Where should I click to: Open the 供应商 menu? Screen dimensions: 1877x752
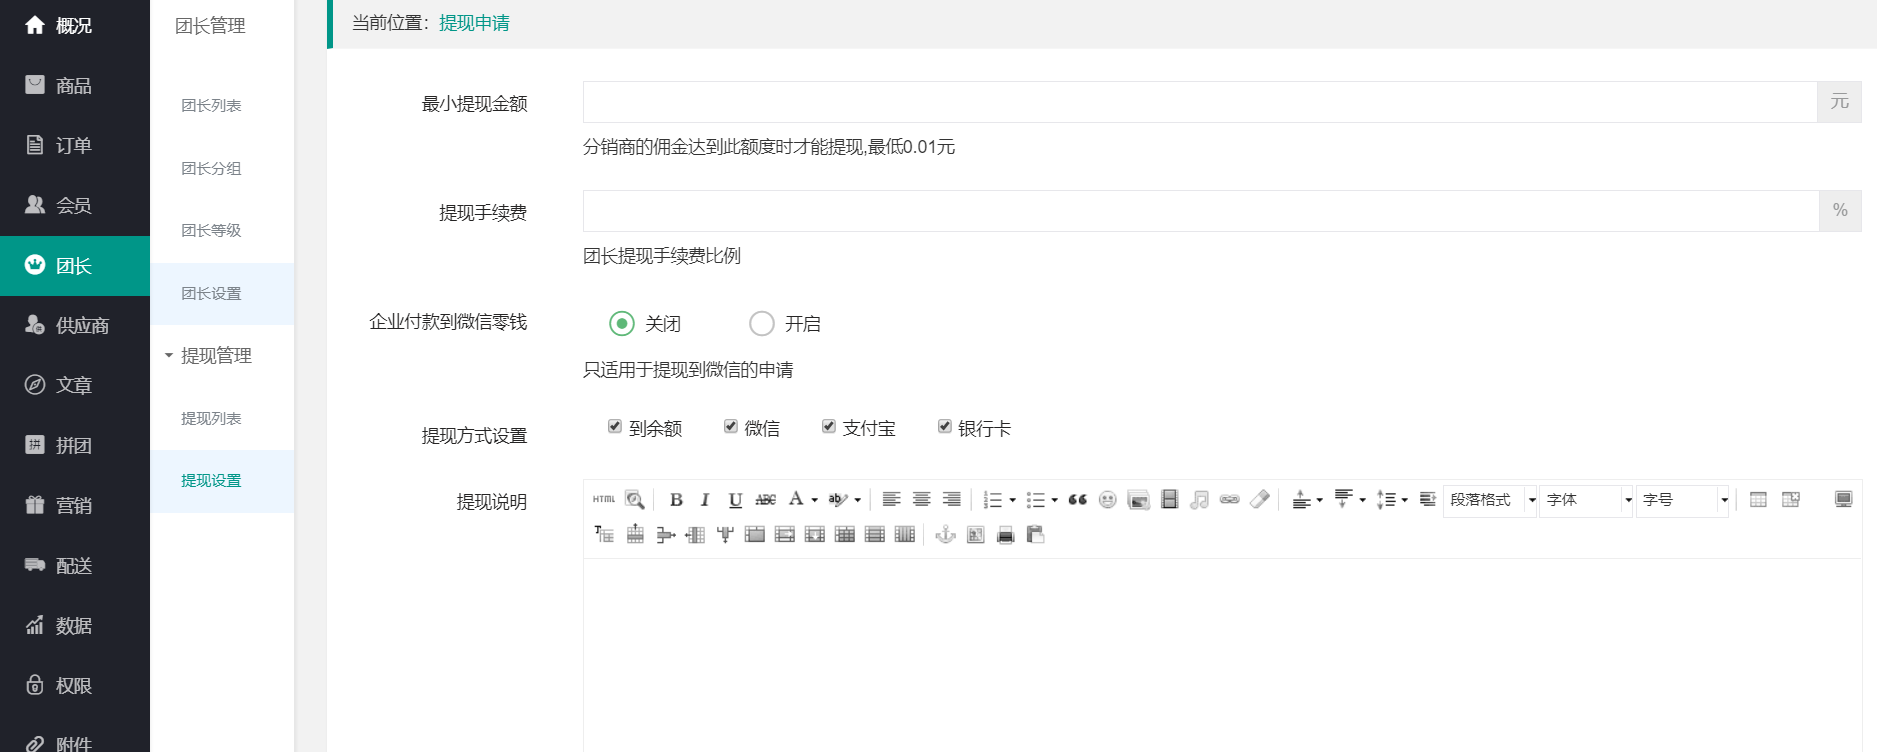coord(75,325)
